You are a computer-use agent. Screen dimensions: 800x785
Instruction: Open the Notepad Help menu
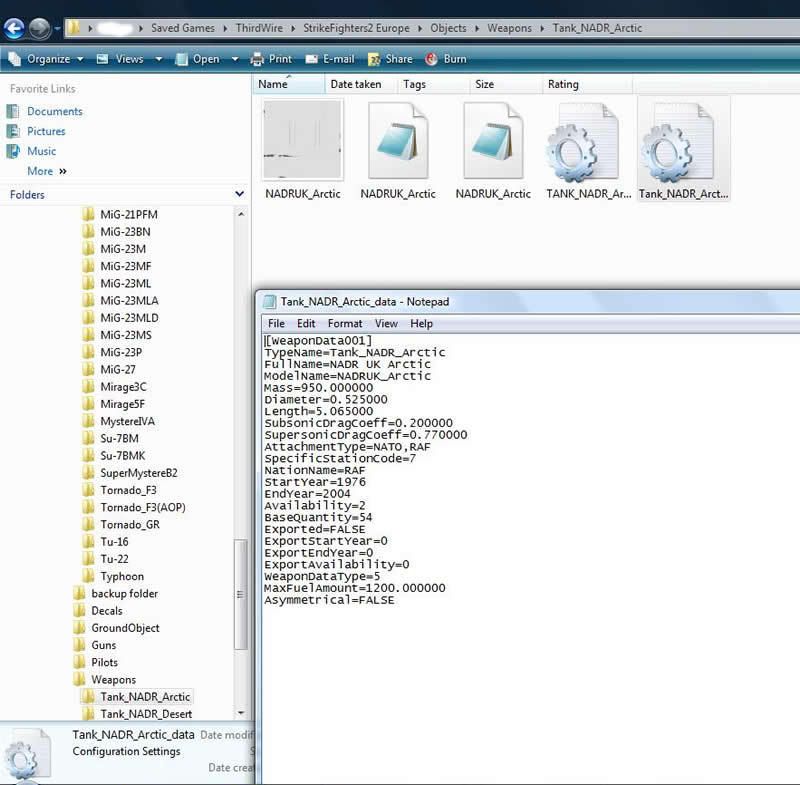click(421, 323)
